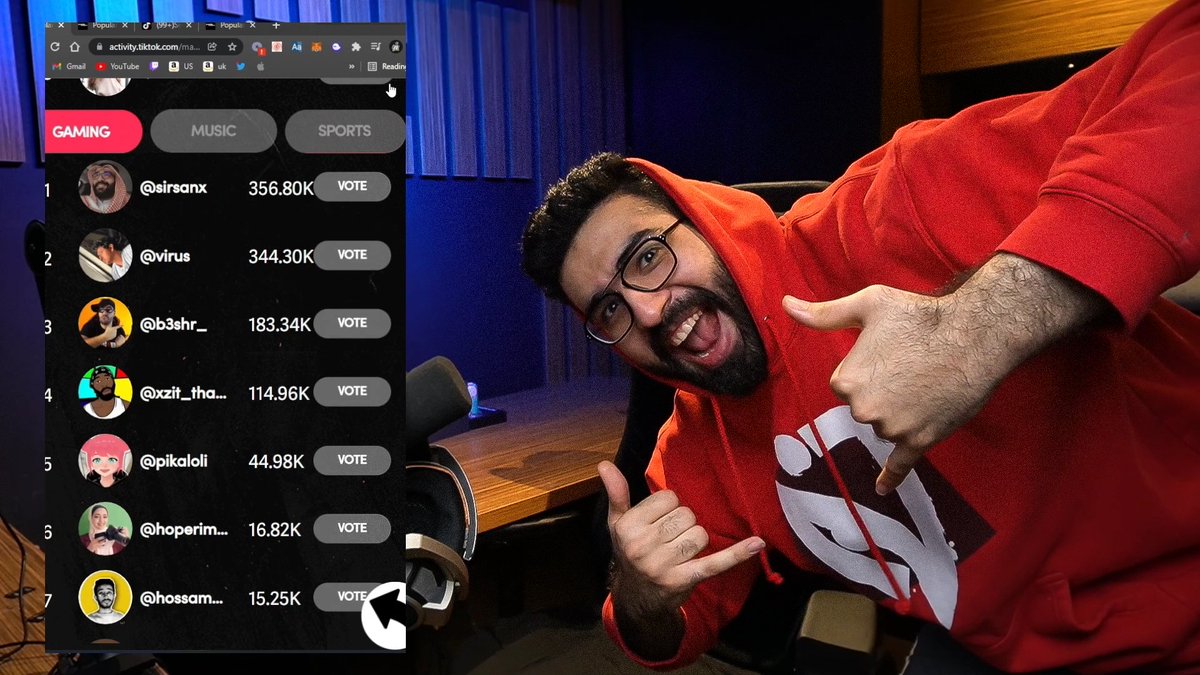Image resolution: width=1200 pixels, height=675 pixels.
Task: Open the MetaMask fox extension
Action: pos(316,46)
